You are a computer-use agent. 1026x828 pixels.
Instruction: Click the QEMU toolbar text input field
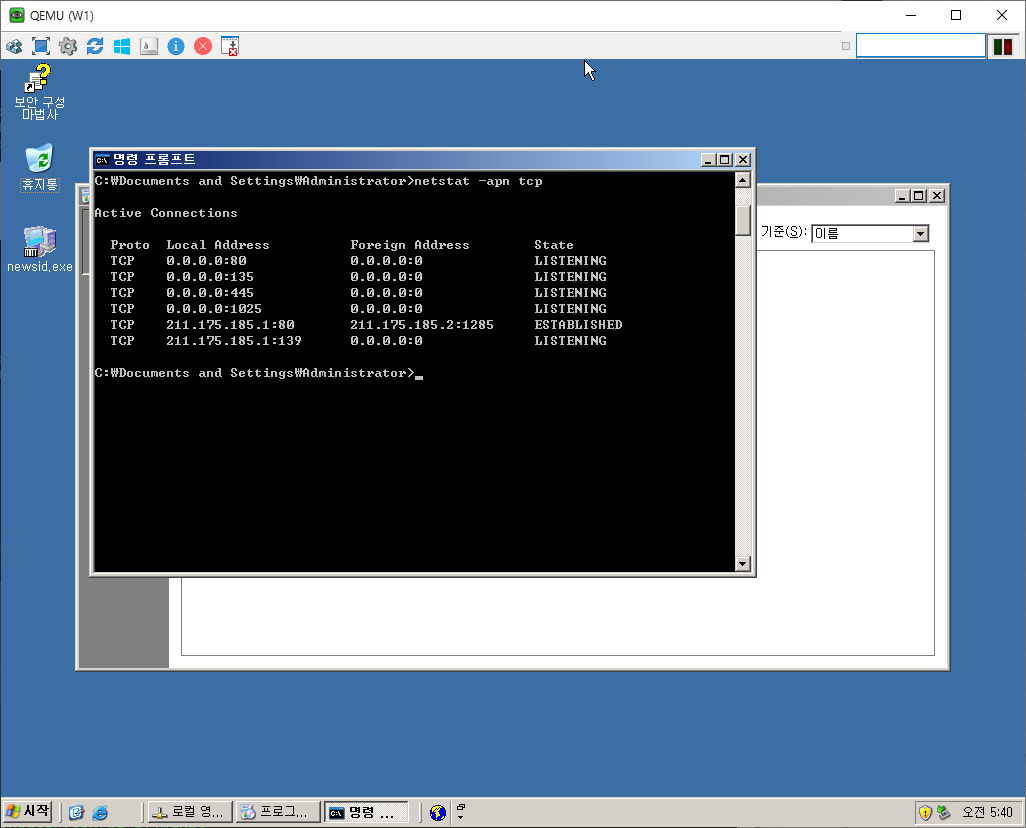tap(921, 46)
